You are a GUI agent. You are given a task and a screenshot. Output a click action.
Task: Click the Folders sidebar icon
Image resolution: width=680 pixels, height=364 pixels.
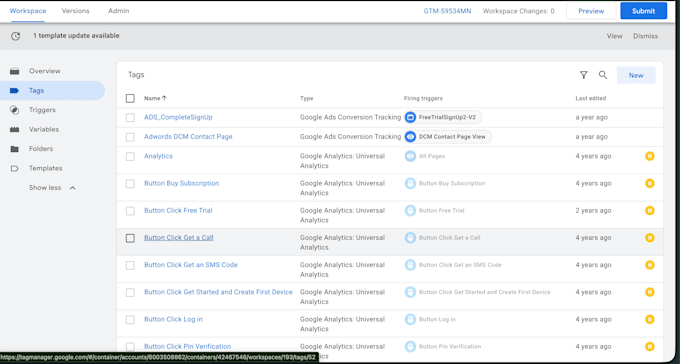tap(14, 149)
